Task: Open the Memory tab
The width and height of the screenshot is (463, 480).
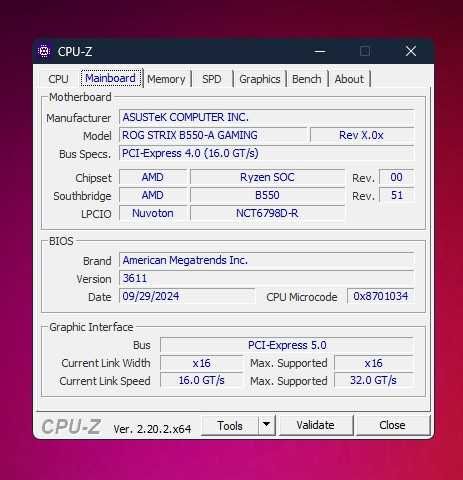Action: click(x=166, y=79)
